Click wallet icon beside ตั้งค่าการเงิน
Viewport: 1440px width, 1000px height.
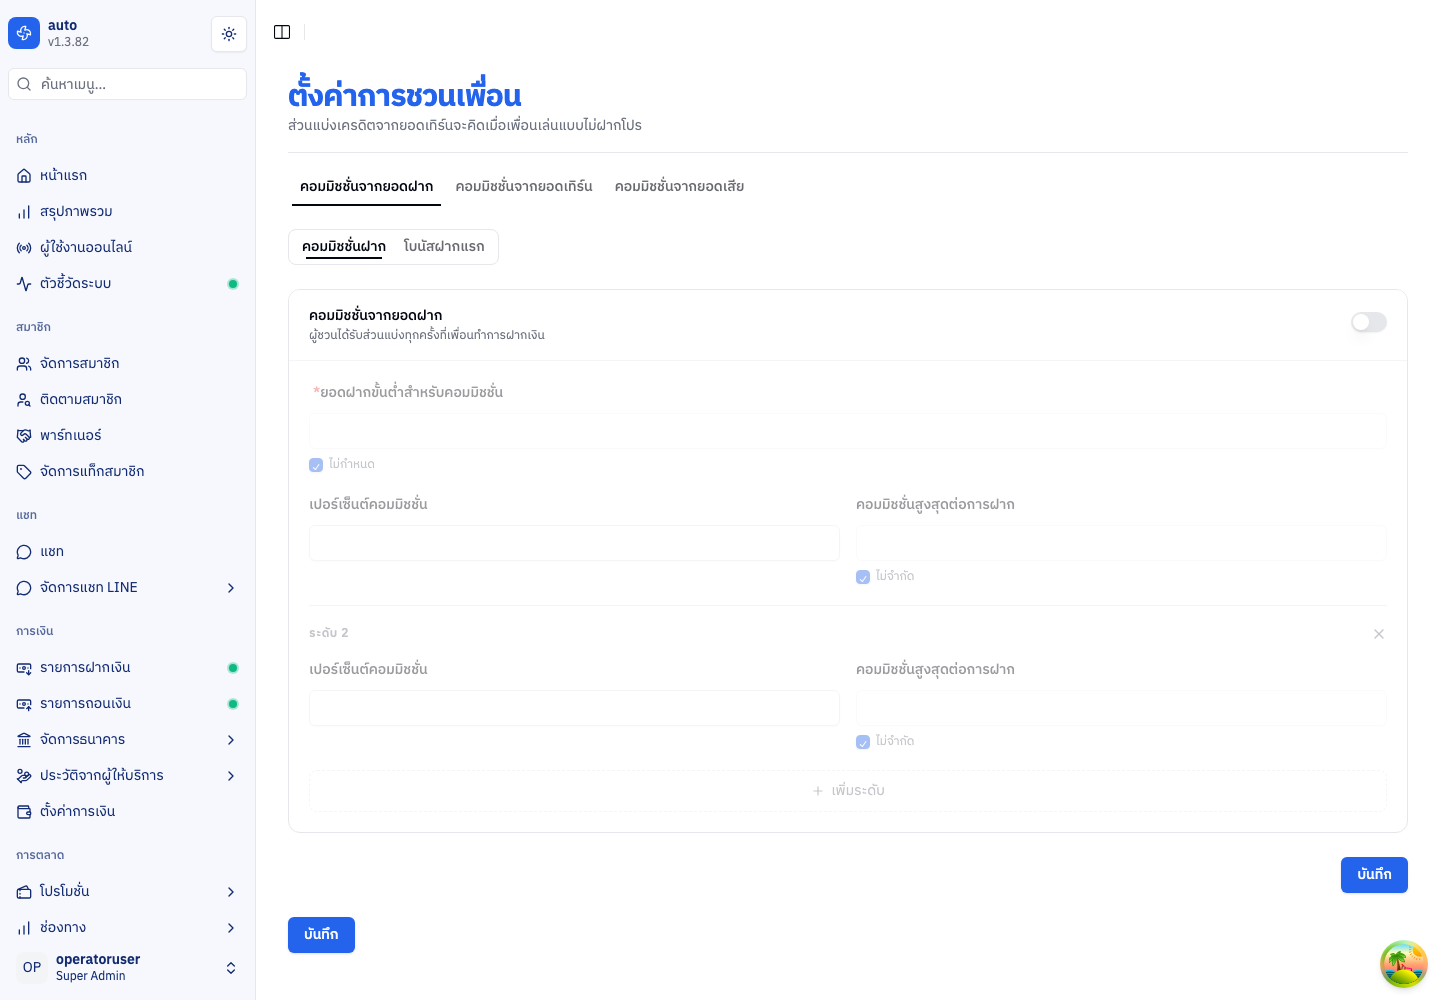[24, 812]
